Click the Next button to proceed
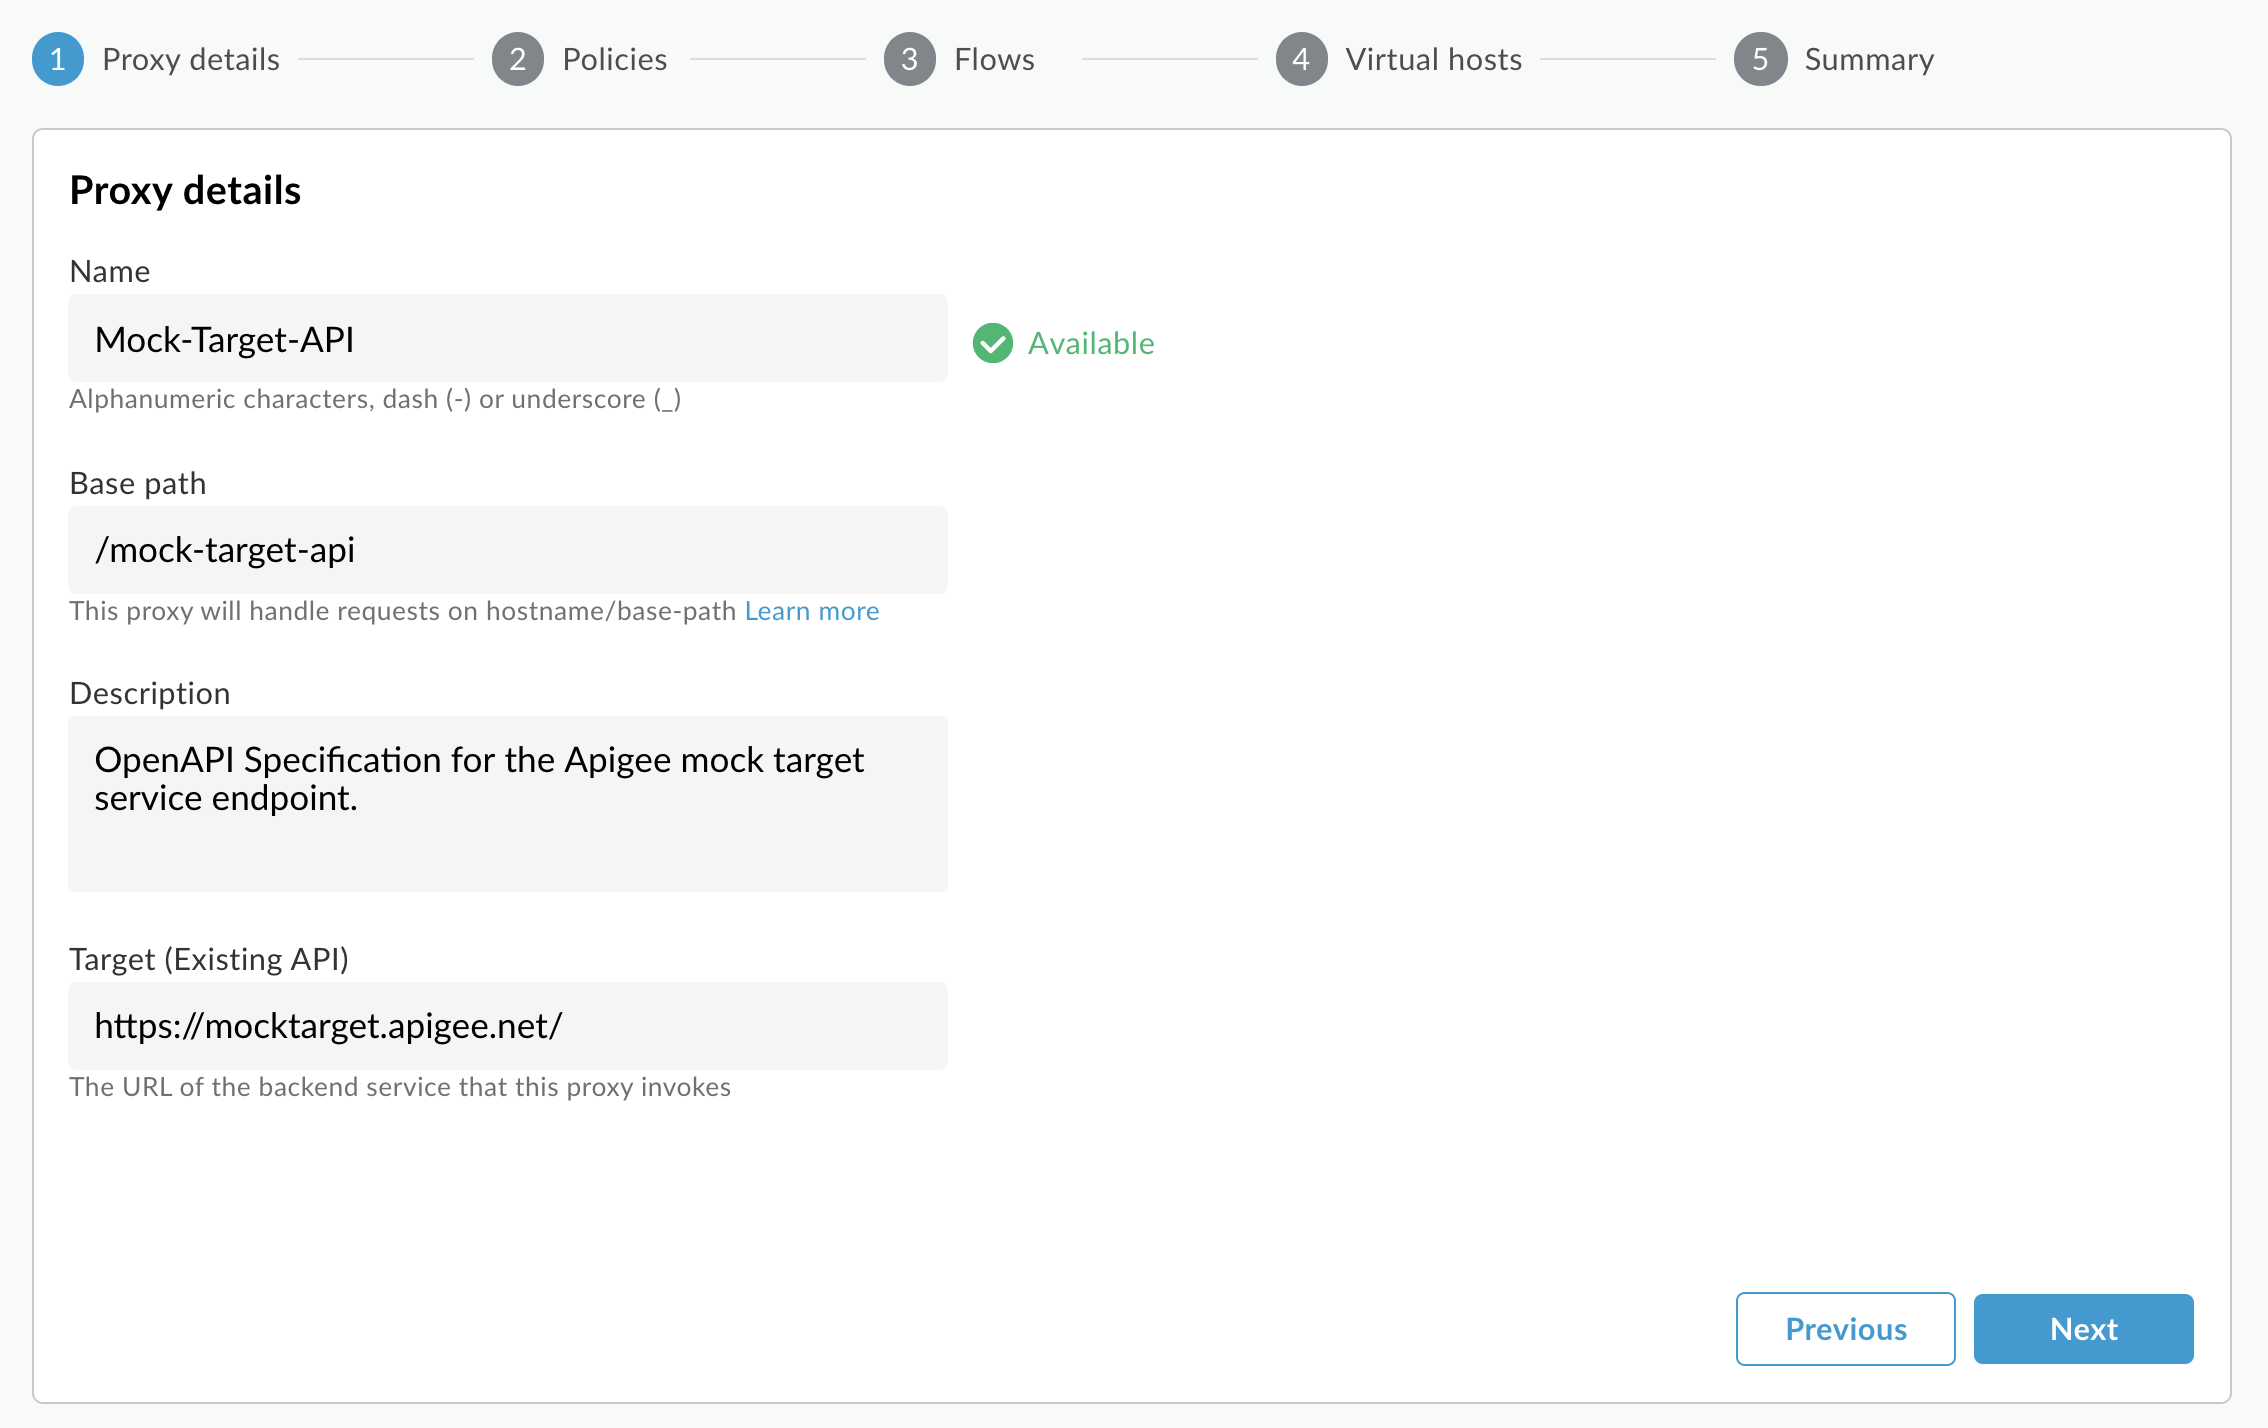Image resolution: width=2268 pixels, height=1428 pixels. tap(2084, 1328)
